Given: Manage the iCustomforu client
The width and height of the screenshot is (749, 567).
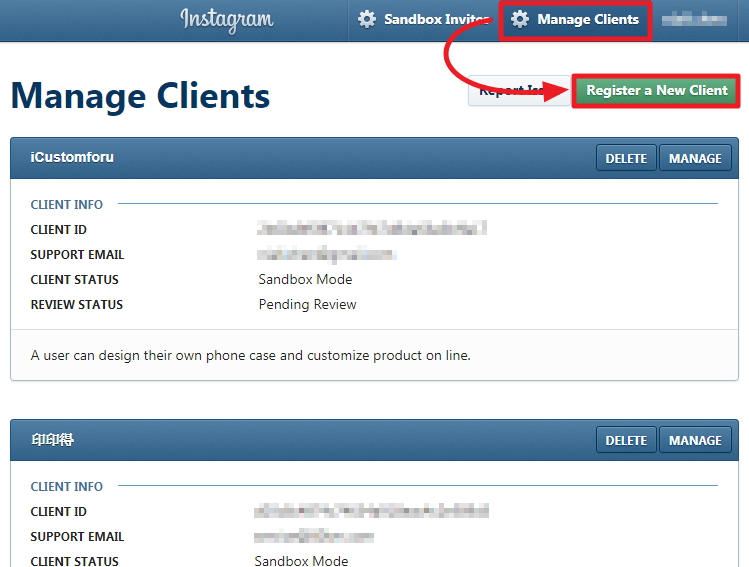Looking at the screenshot, I should click(x=695, y=158).
